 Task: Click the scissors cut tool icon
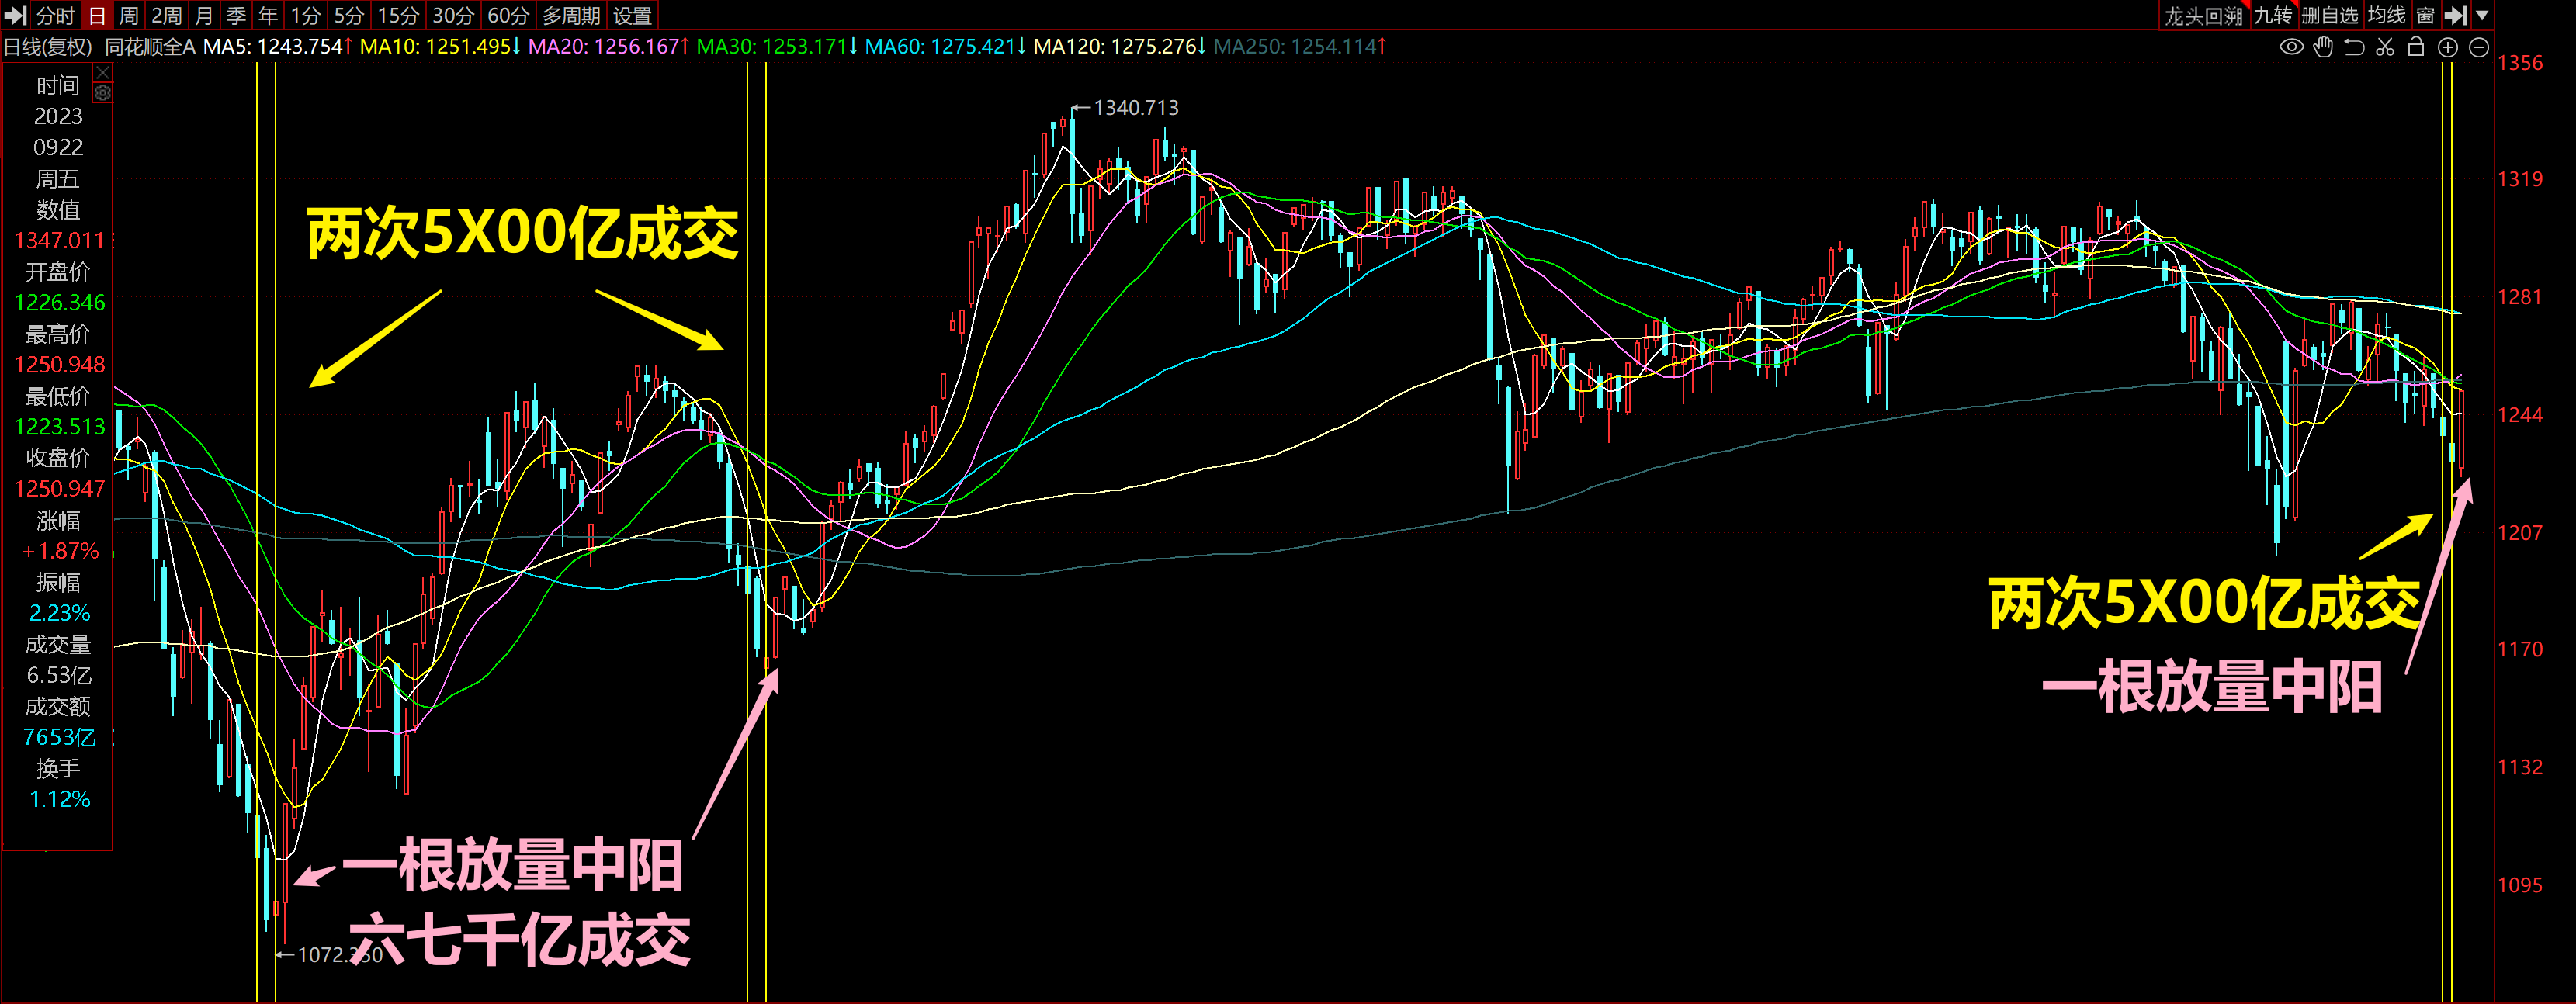tap(2385, 47)
